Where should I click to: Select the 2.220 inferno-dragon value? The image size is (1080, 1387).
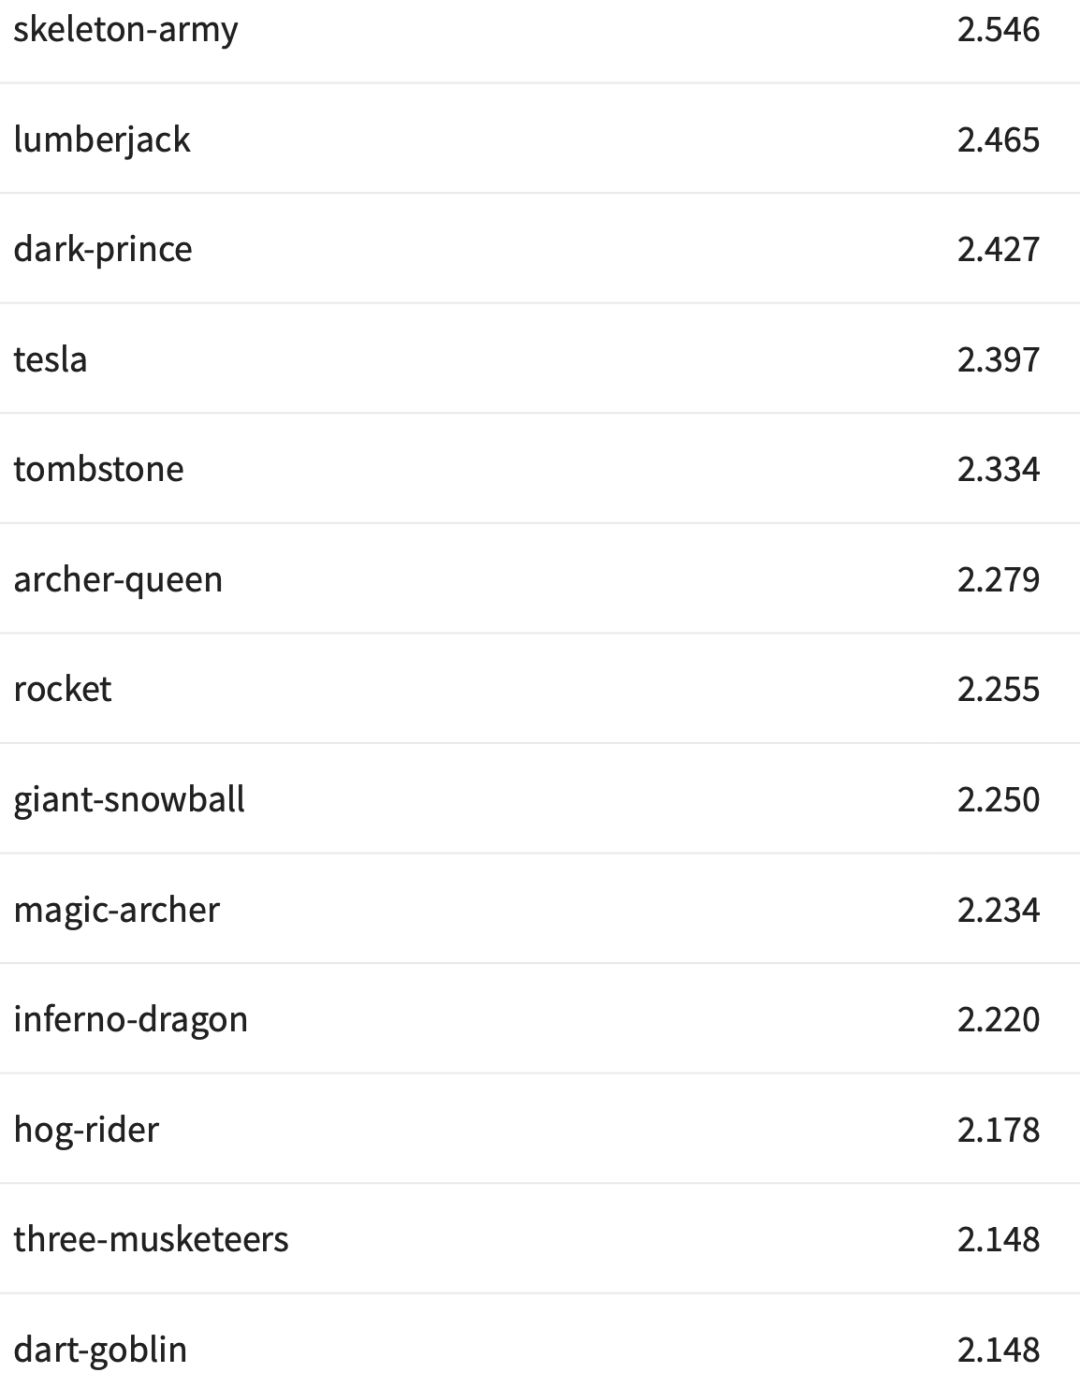(998, 1019)
